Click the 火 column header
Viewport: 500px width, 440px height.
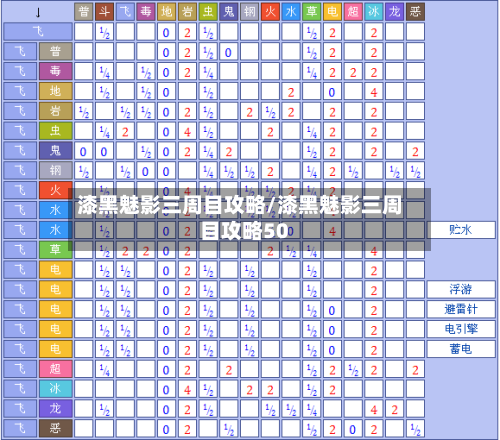(x=270, y=12)
